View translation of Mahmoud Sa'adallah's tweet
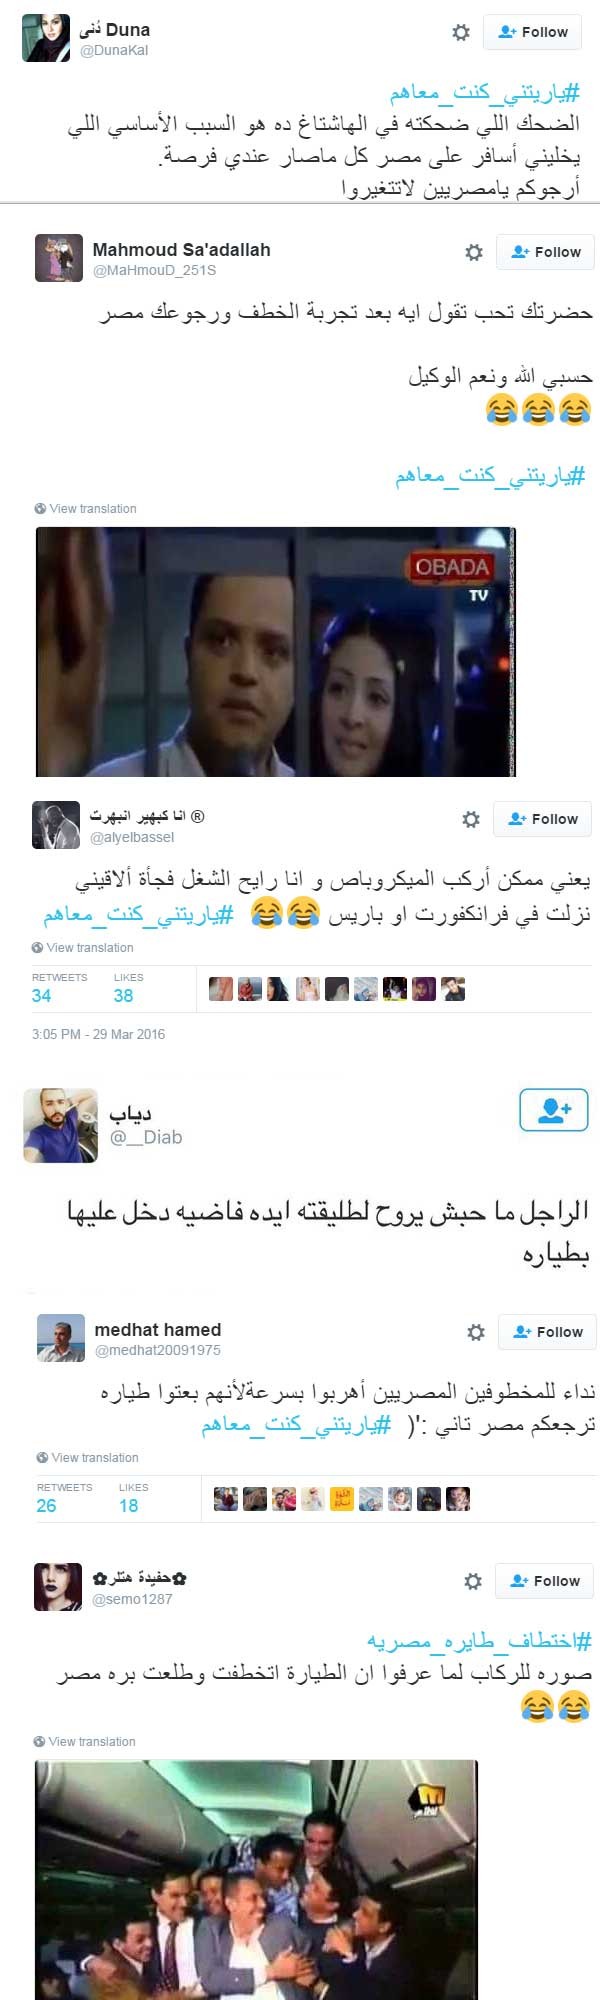 [x=85, y=508]
